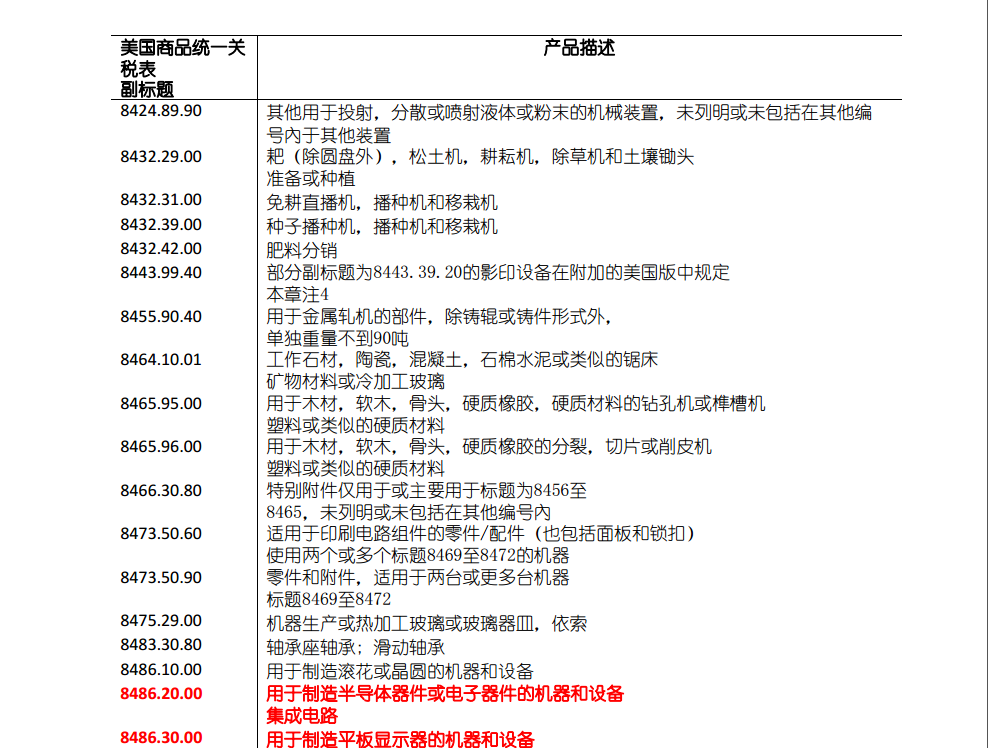Screen dimensions: 988x748
Task: Select the header 美国商品统一关税表副标题
Action: click(x=182, y=68)
